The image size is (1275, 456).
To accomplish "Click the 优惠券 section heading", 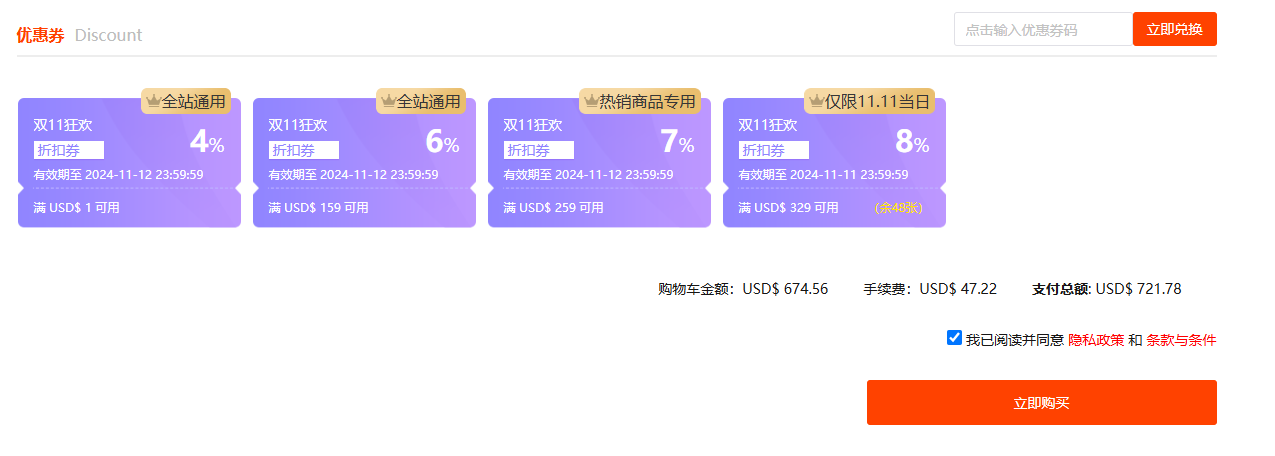I will [x=40, y=35].
